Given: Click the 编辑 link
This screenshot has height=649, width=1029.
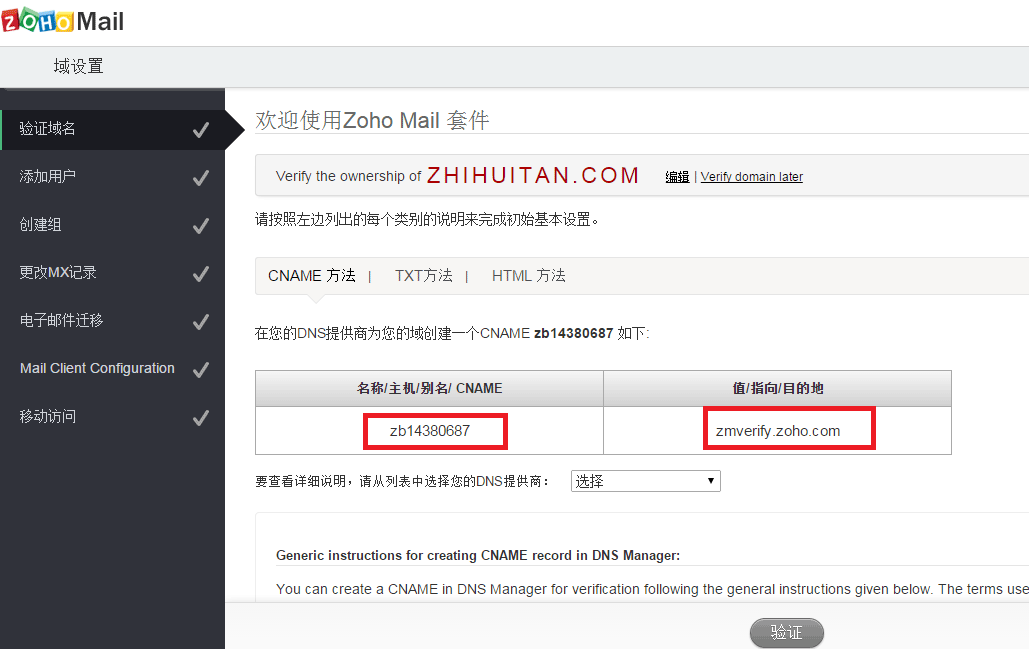Looking at the screenshot, I should [677, 177].
